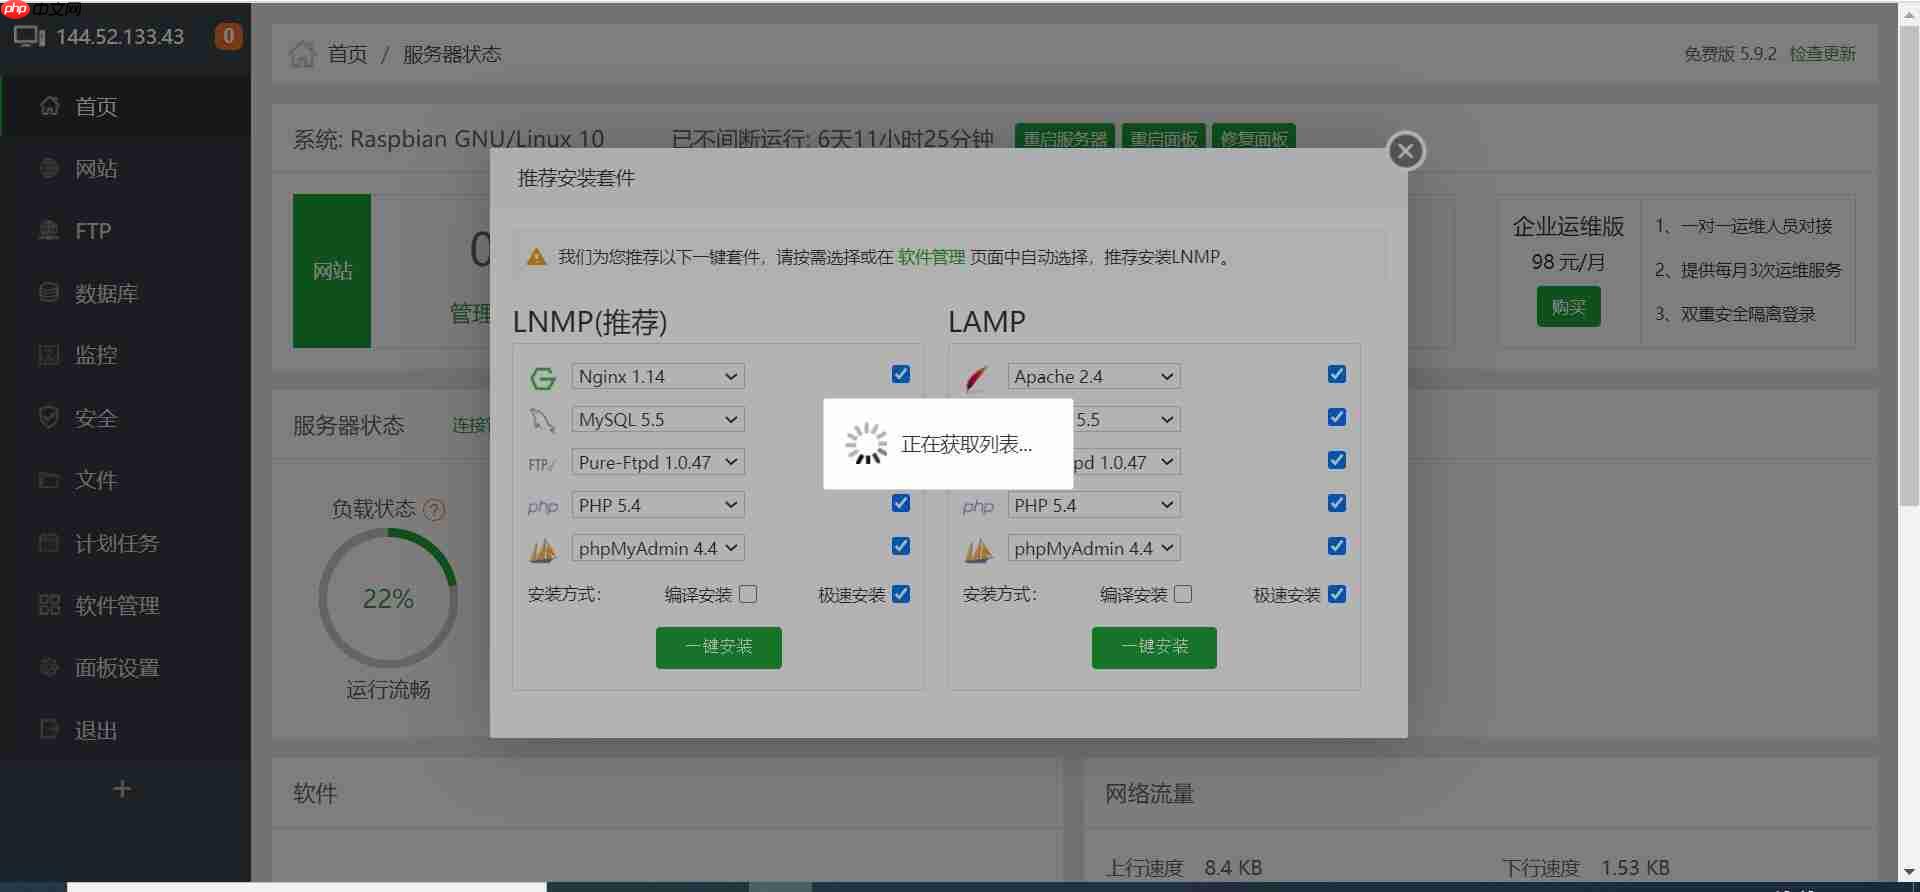Click the 重启服务器 button
The width and height of the screenshot is (1920, 892).
pos(1065,138)
